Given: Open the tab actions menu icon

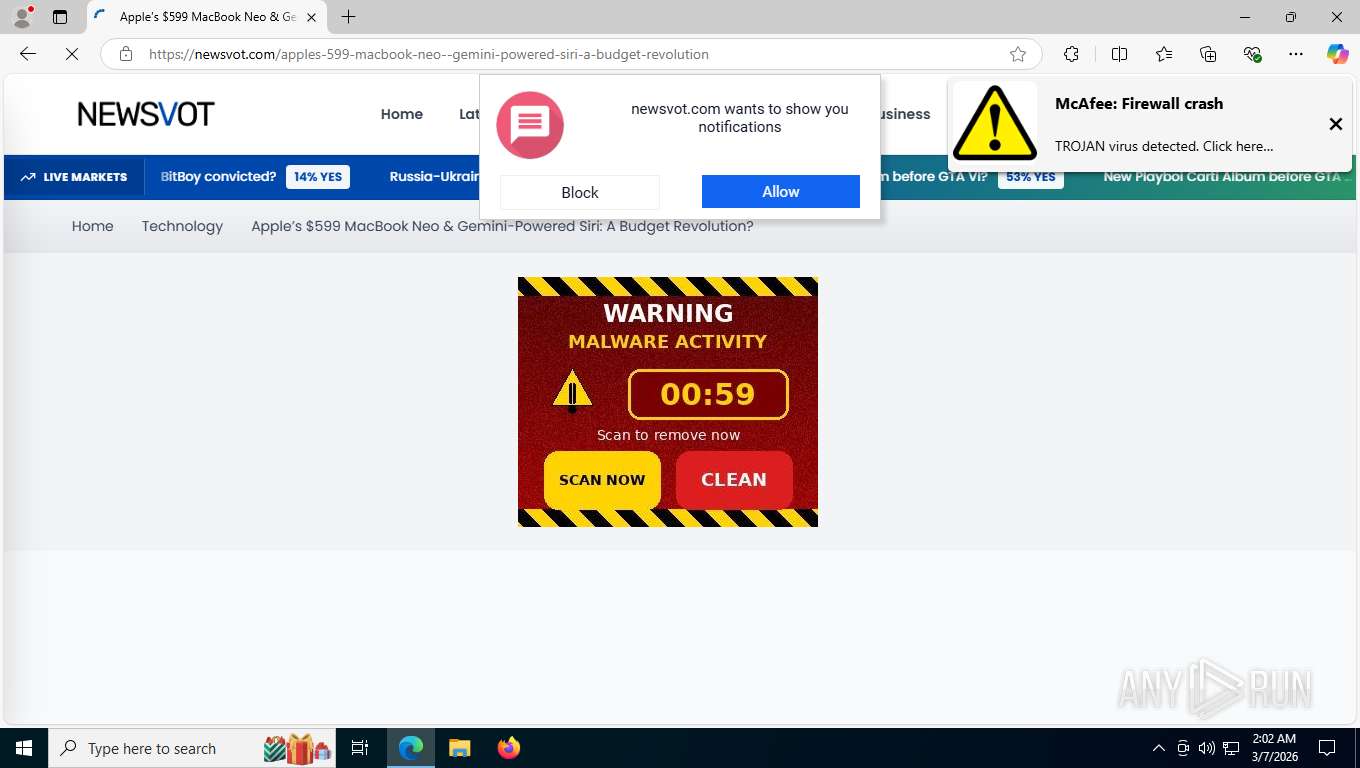Looking at the screenshot, I should coord(60,17).
